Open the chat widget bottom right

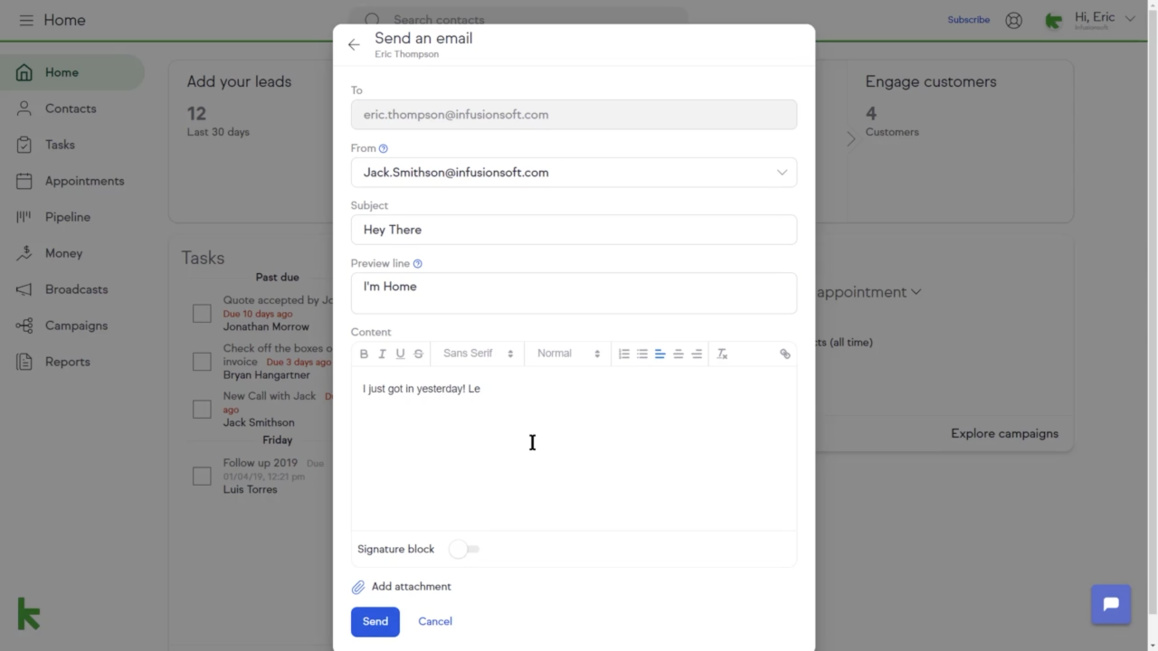point(1111,604)
